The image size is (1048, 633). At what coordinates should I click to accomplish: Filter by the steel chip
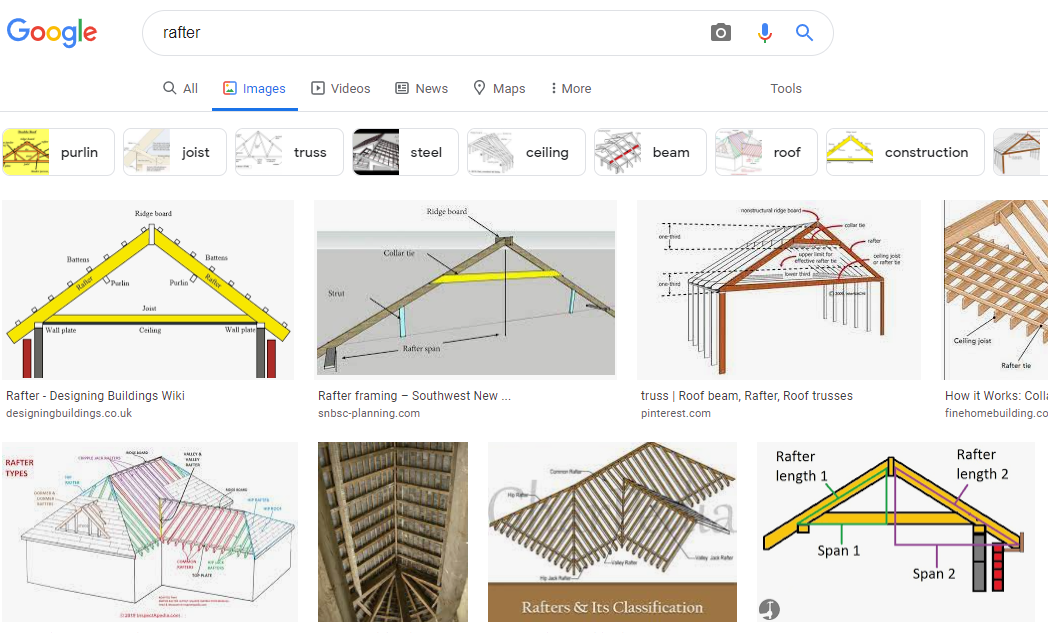tap(406, 152)
